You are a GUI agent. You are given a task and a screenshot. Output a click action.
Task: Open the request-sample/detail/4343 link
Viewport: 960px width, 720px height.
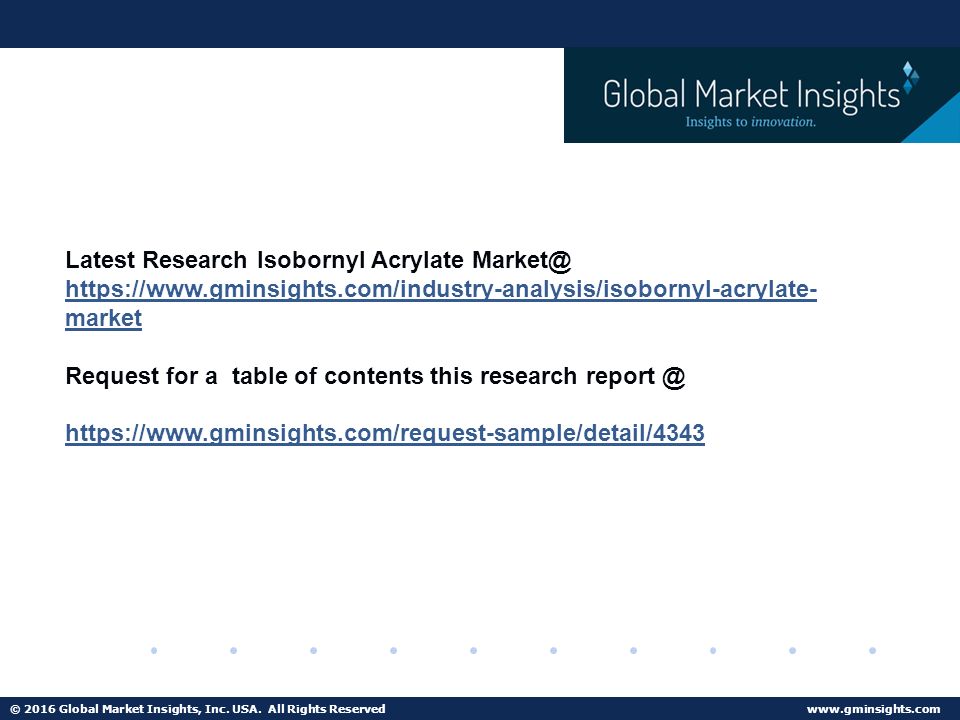384,433
